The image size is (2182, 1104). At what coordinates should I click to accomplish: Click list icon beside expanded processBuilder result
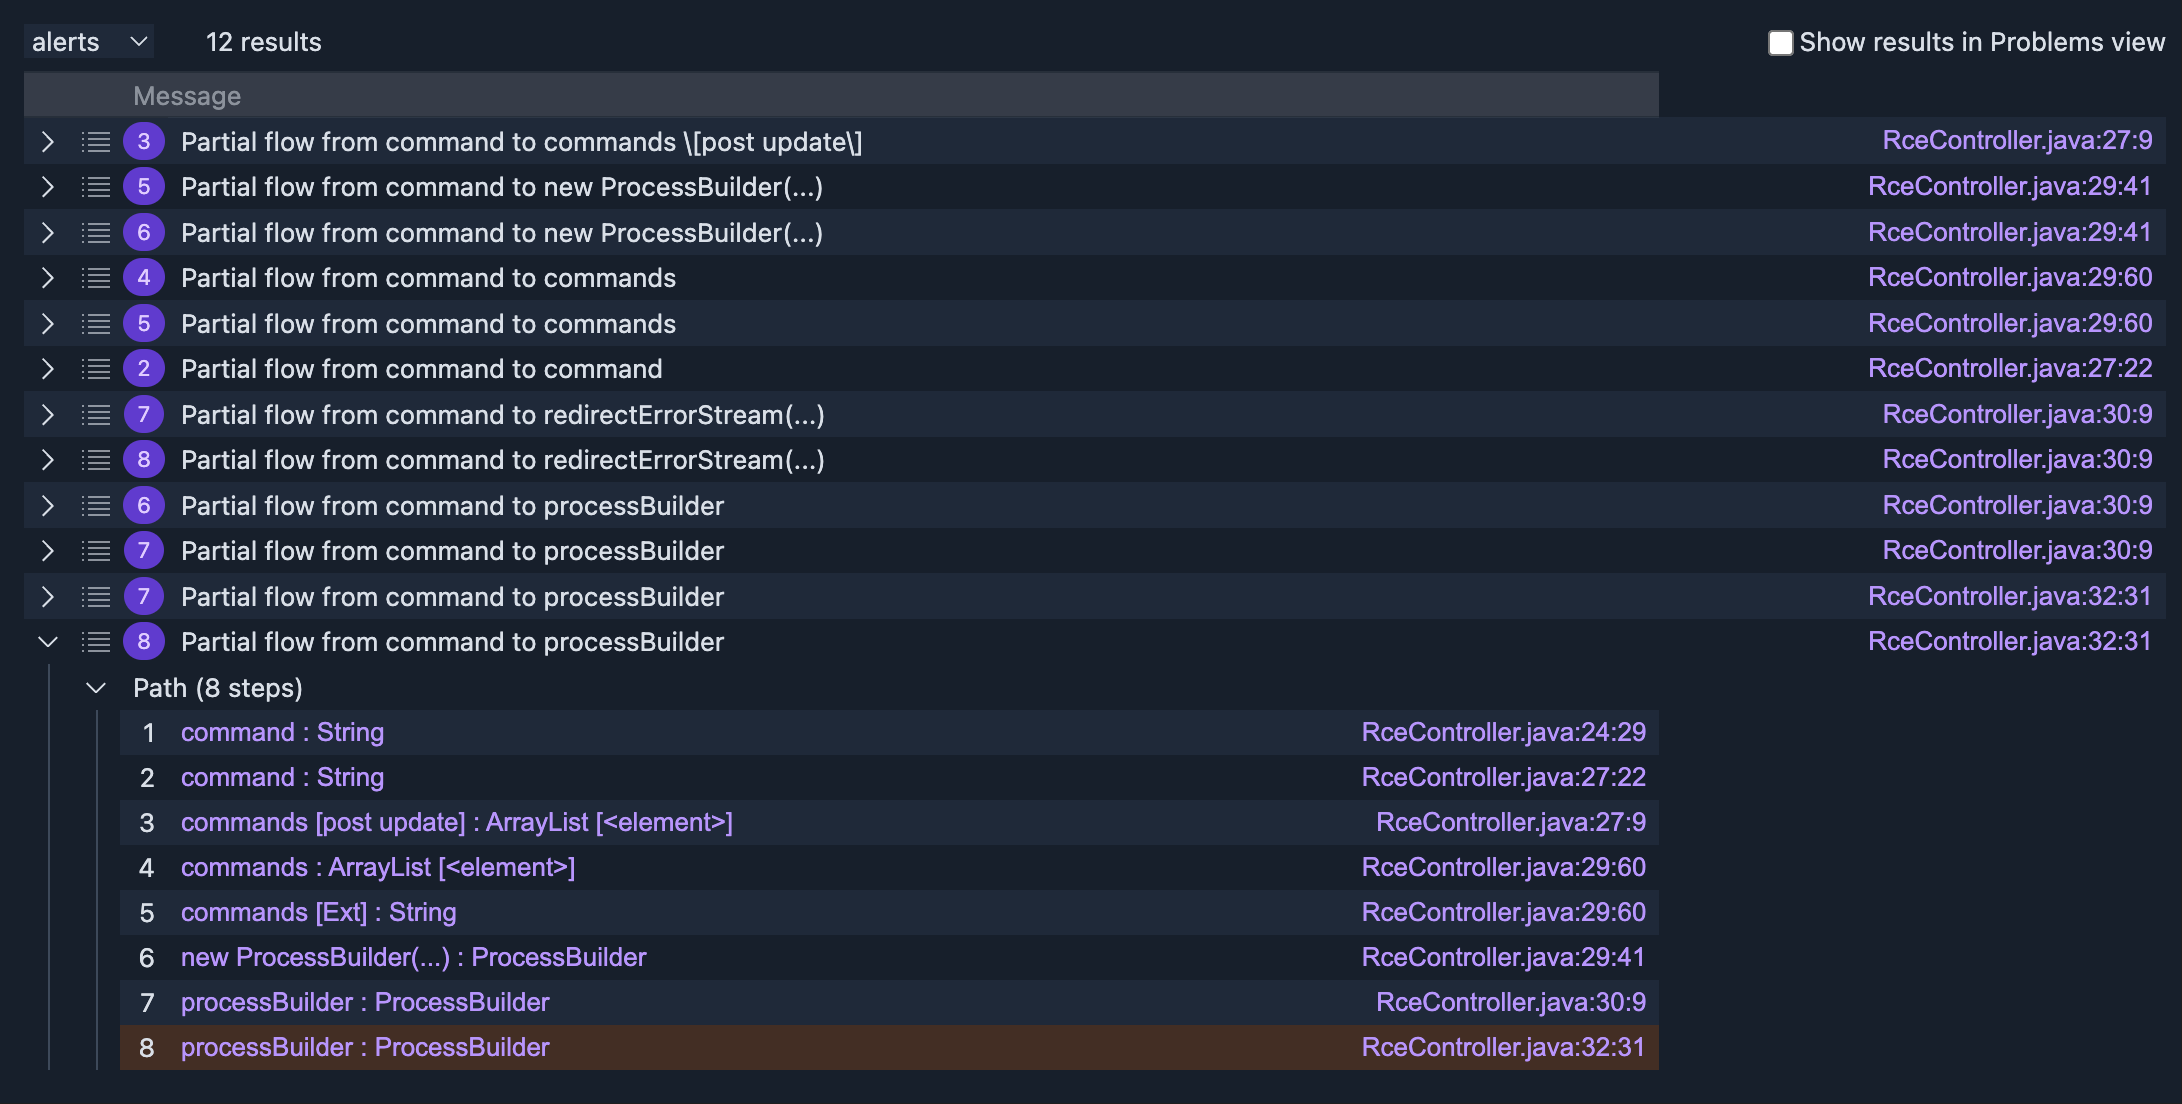tap(96, 642)
